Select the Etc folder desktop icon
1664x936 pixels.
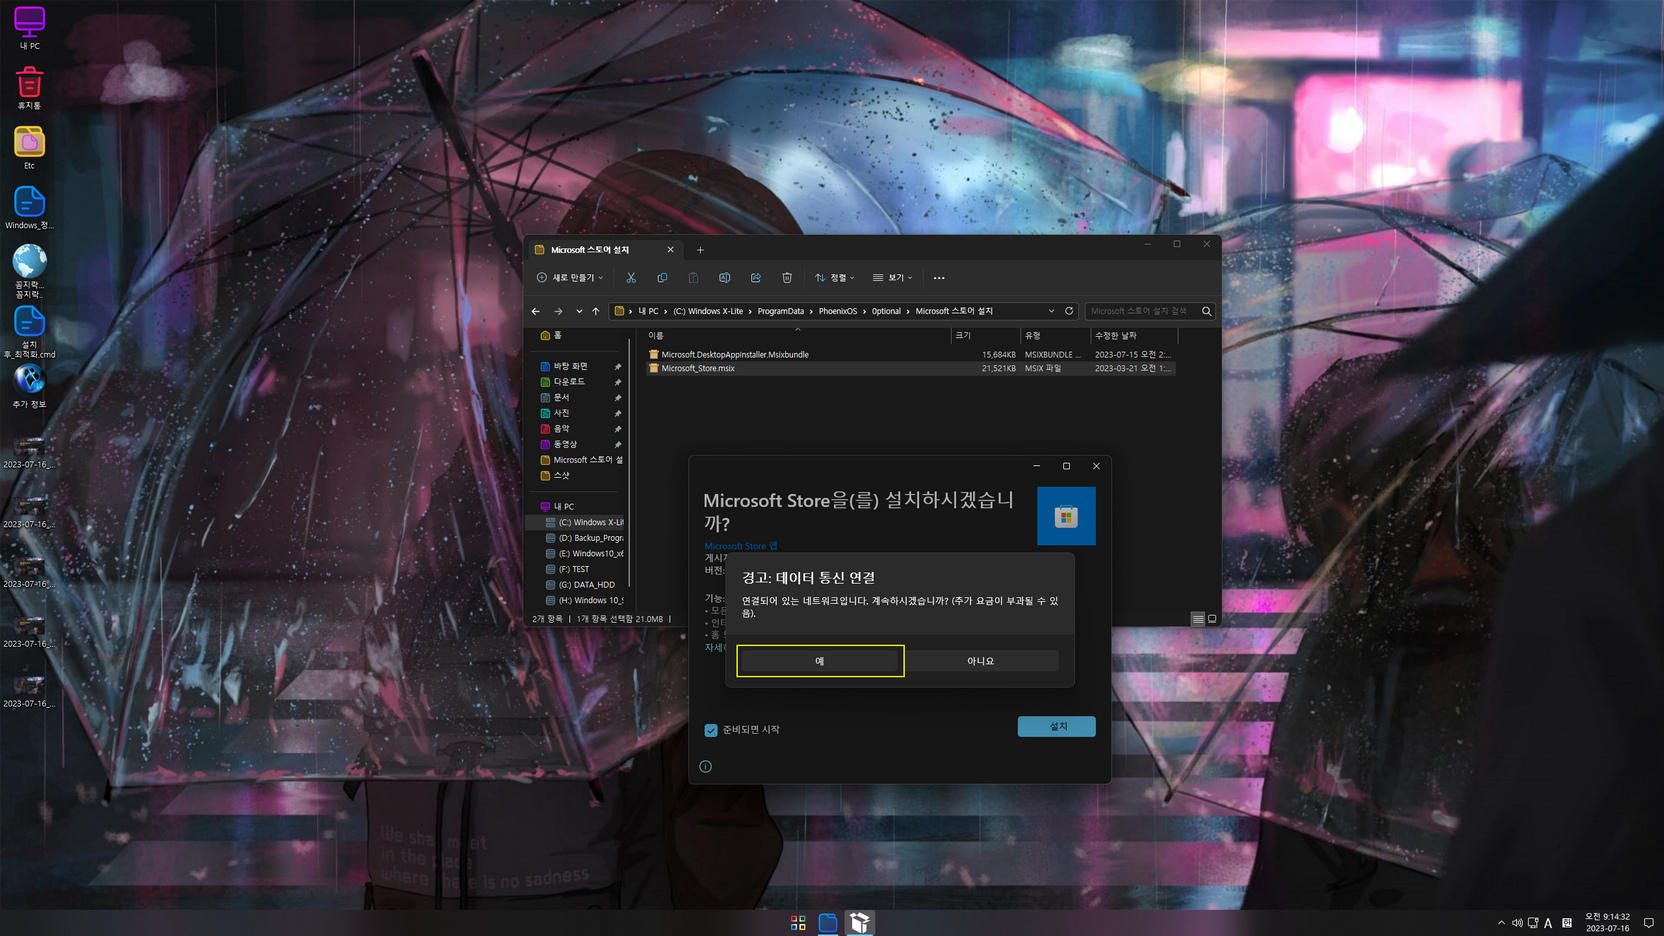[x=29, y=148]
